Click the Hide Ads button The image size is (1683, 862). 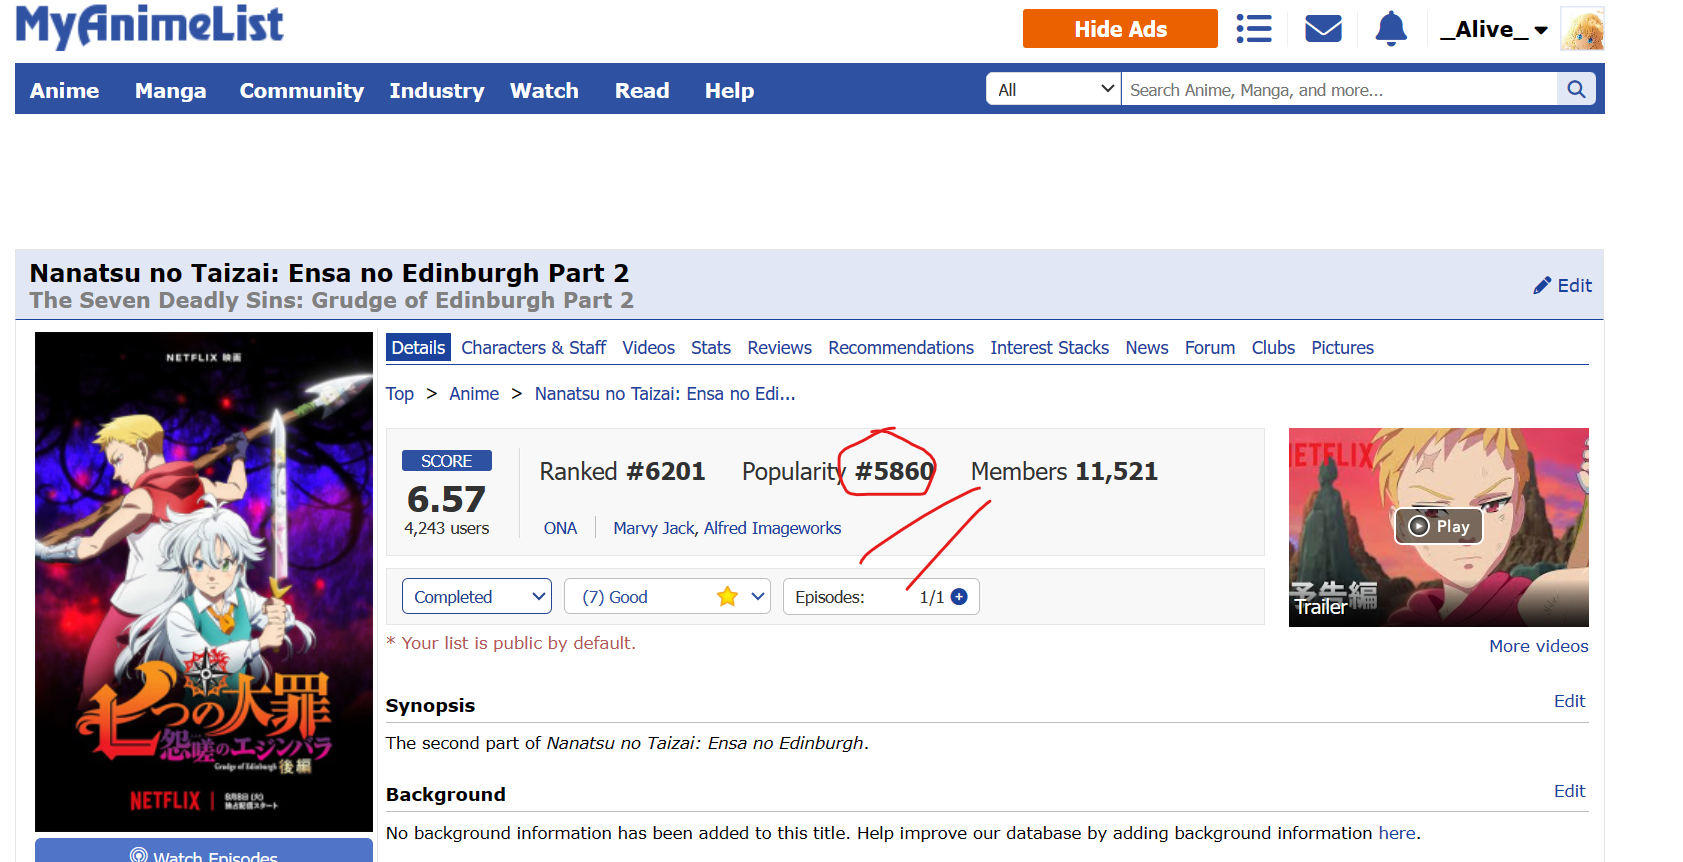tap(1119, 29)
